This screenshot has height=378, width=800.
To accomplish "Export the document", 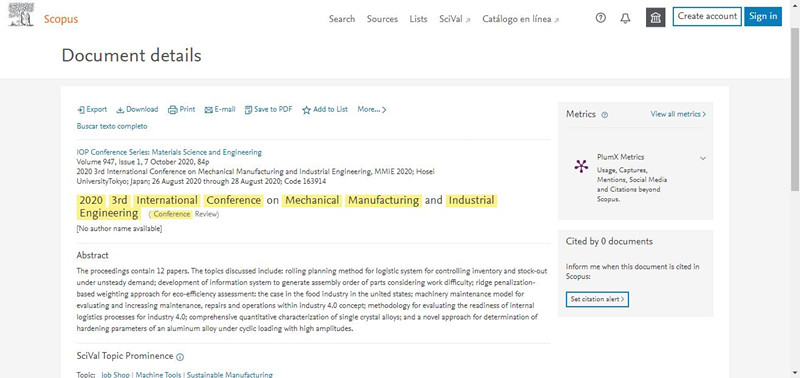I will pos(92,109).
